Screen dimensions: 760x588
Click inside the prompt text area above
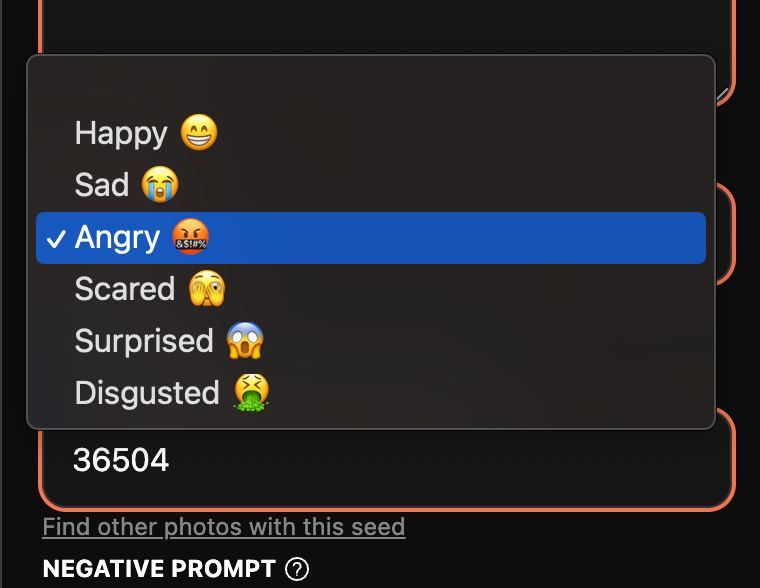point(387,27)
